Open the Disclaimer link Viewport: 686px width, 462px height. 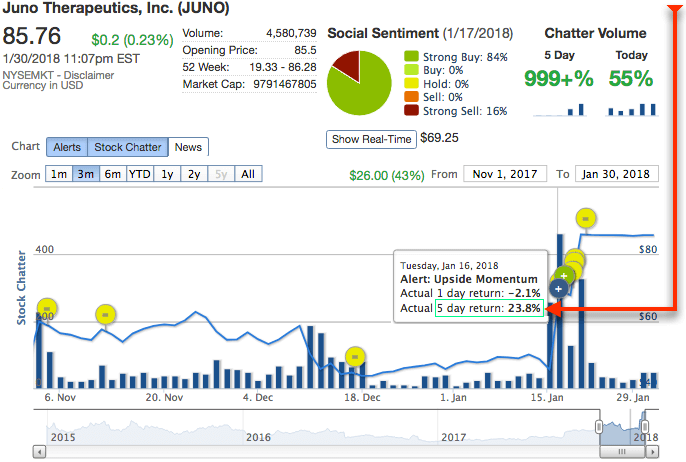(x=89, y=75)
